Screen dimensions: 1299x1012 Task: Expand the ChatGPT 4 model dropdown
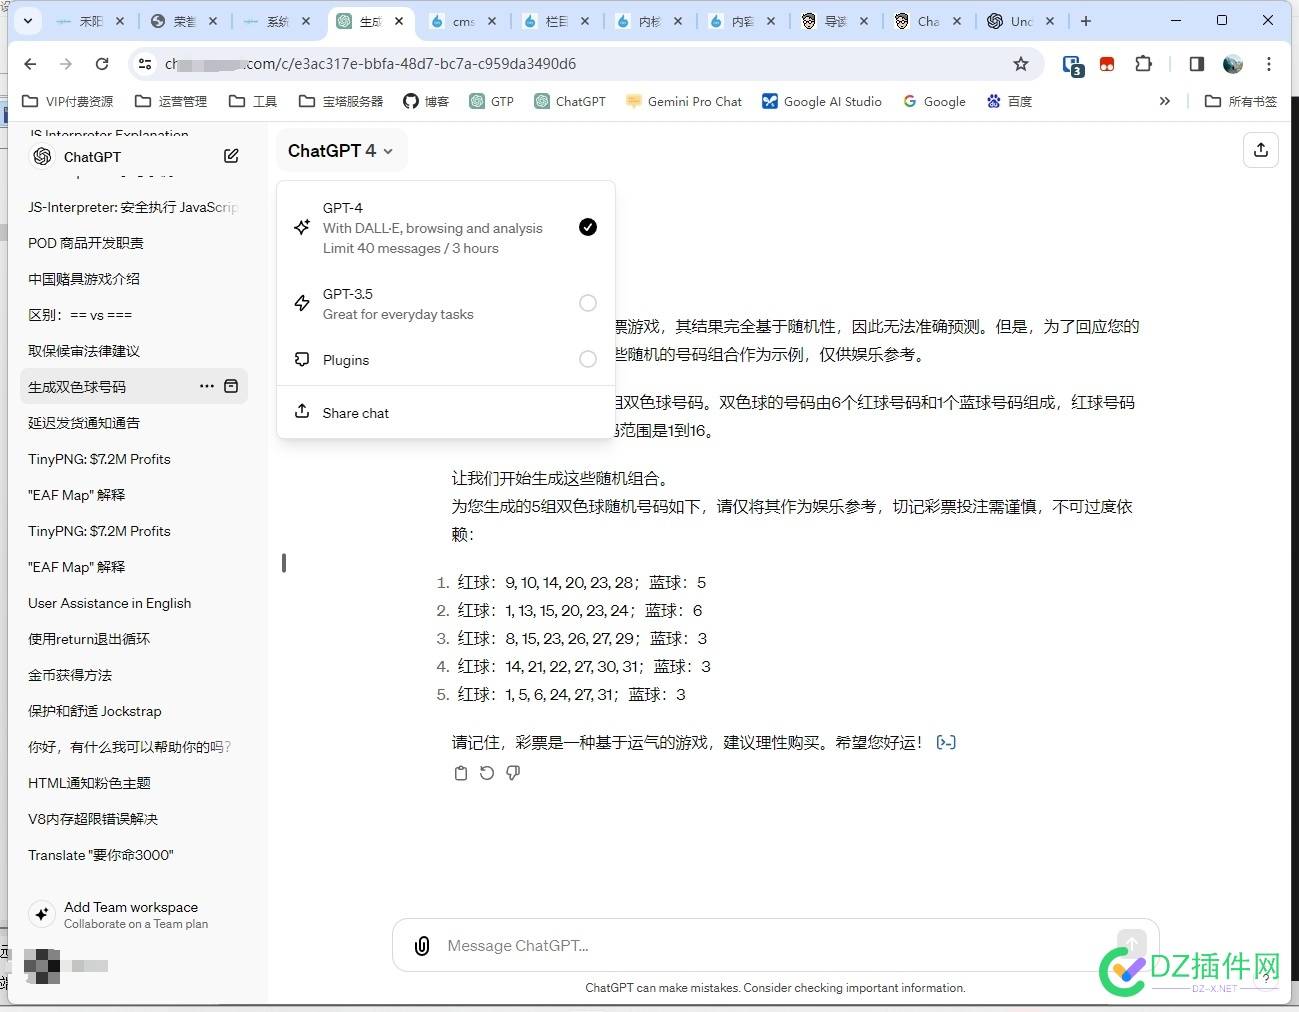pyautogui.click(x=341, y=150)
